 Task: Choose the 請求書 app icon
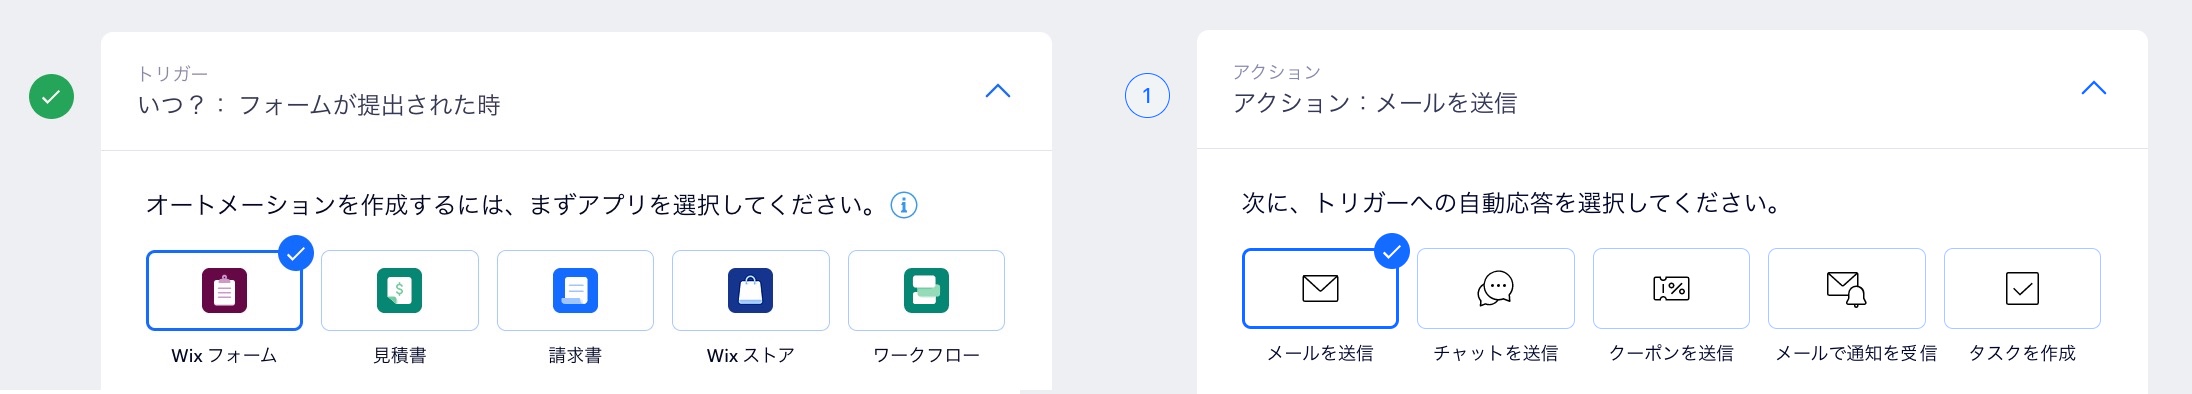(575, 291)
